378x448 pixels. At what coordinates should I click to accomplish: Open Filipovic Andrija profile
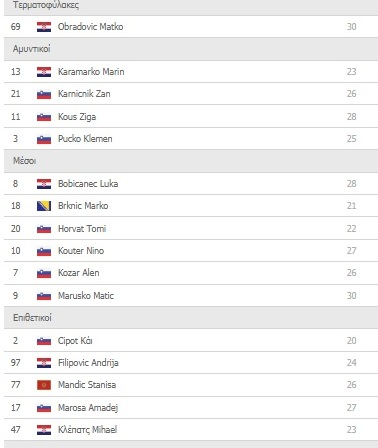[x=88, y=363]
